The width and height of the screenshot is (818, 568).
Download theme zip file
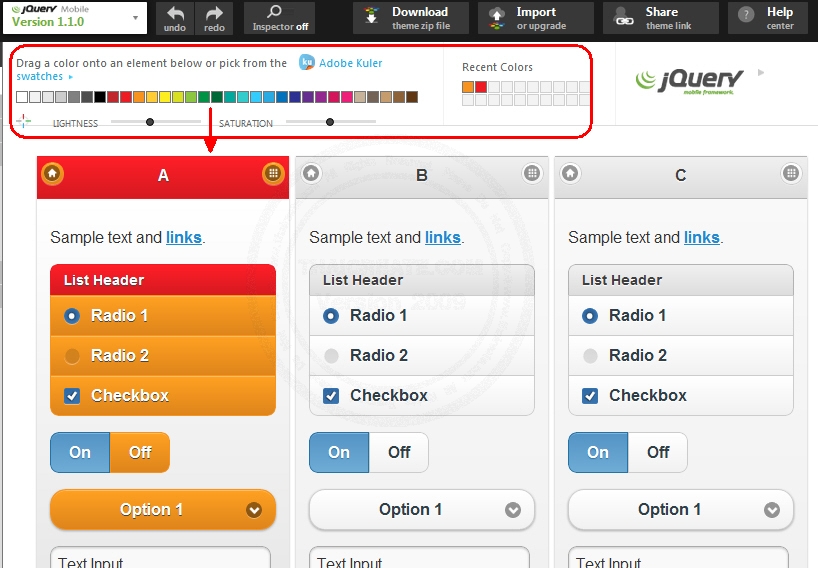[411, 18]
